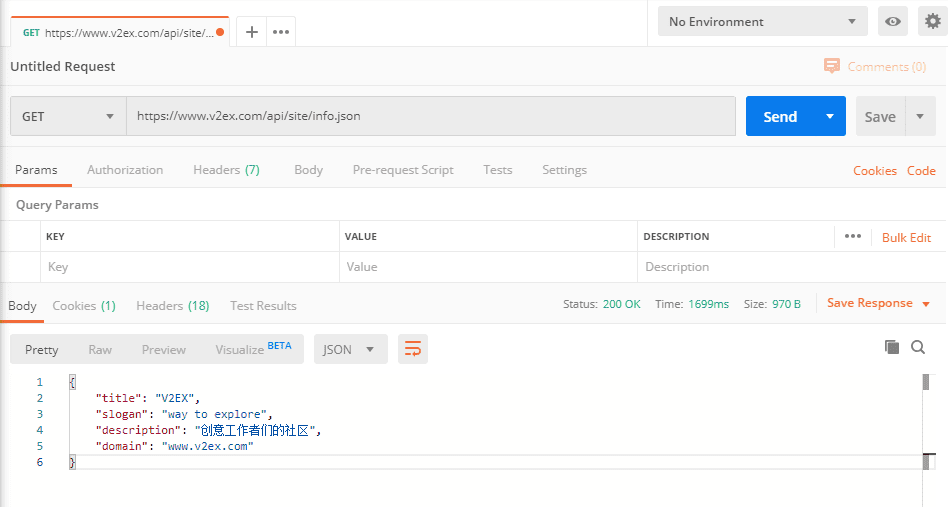The image size is (948, 507).
Task: Toggle response line wrap icon
Action: (x=413, y=349)
